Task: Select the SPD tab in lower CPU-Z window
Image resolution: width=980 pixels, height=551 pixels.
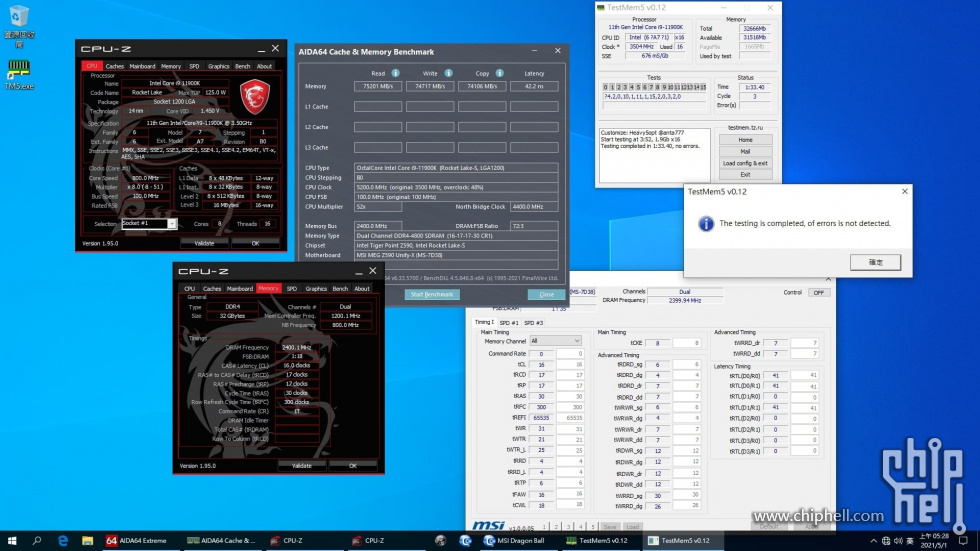Action: click(x=291, y=289)
